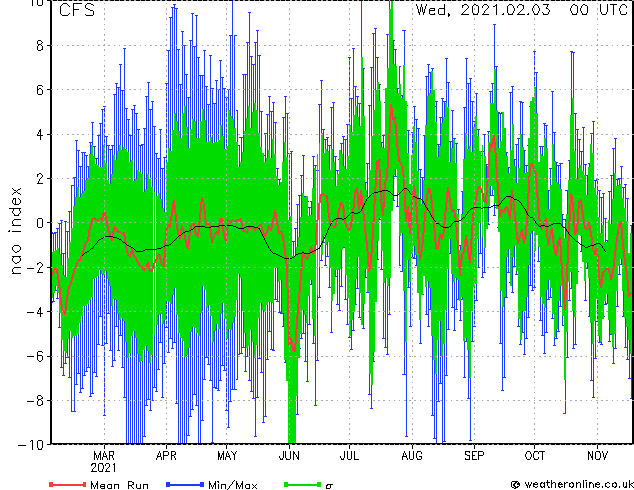This screenshot has height=490, width=634.
Task: Click the red Mean Run legend line
Action: point(68,484)
